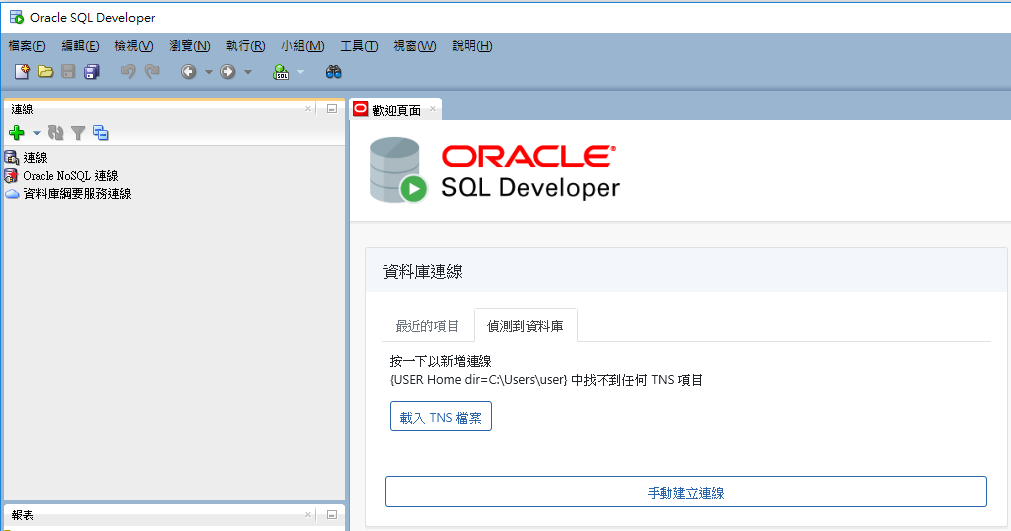This screenshot has width=1011, height=531.
Task: Open the 瀏覽(N) menu
Action: [190, 46]
